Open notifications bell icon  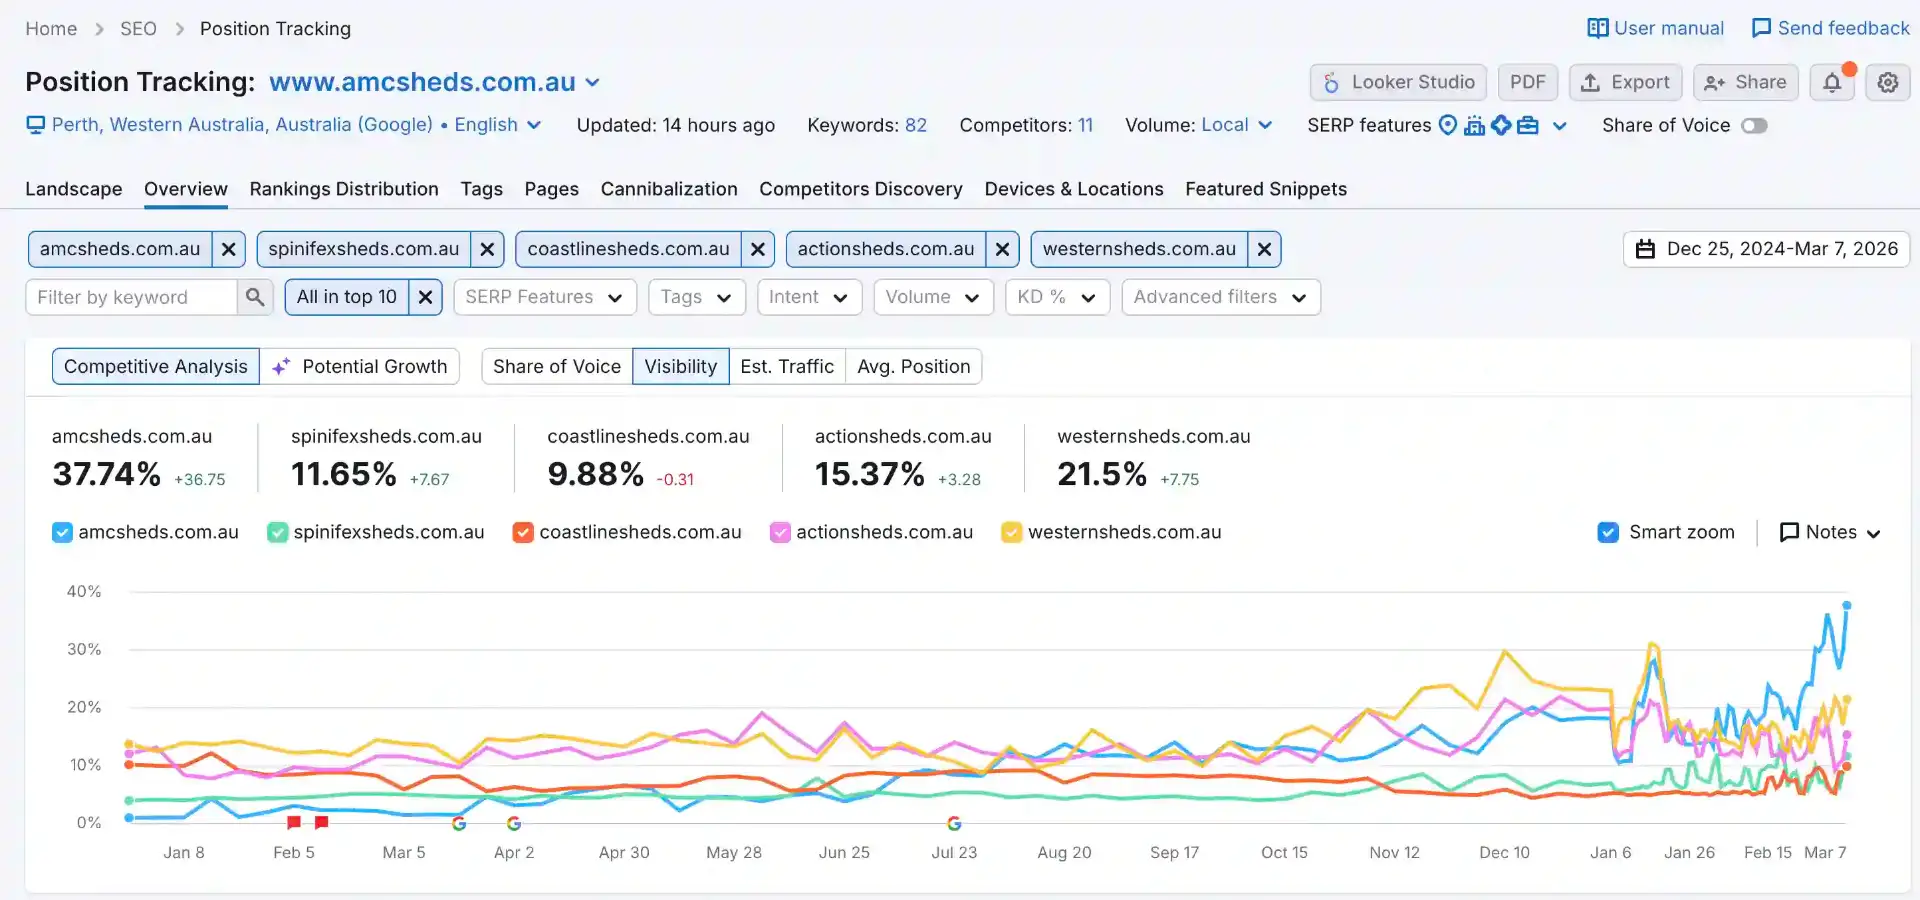click(1832, 83)
